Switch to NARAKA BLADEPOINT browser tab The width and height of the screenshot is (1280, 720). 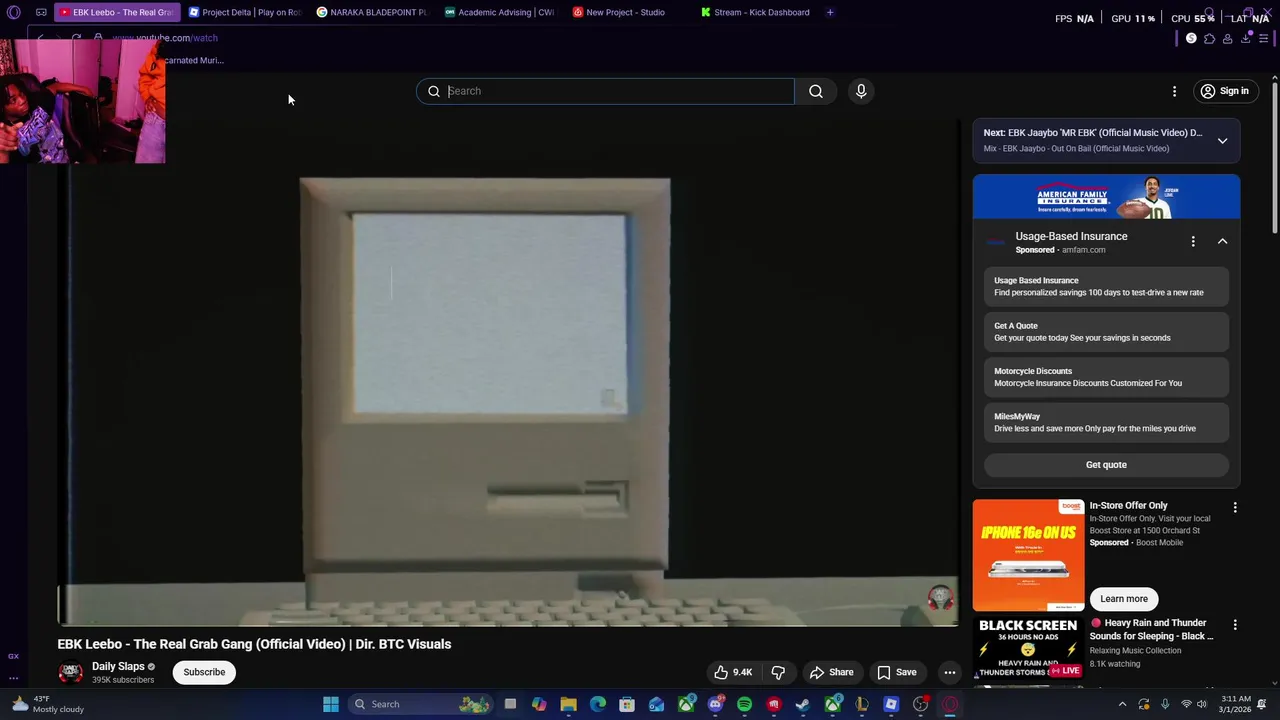[x=372, y=12]
